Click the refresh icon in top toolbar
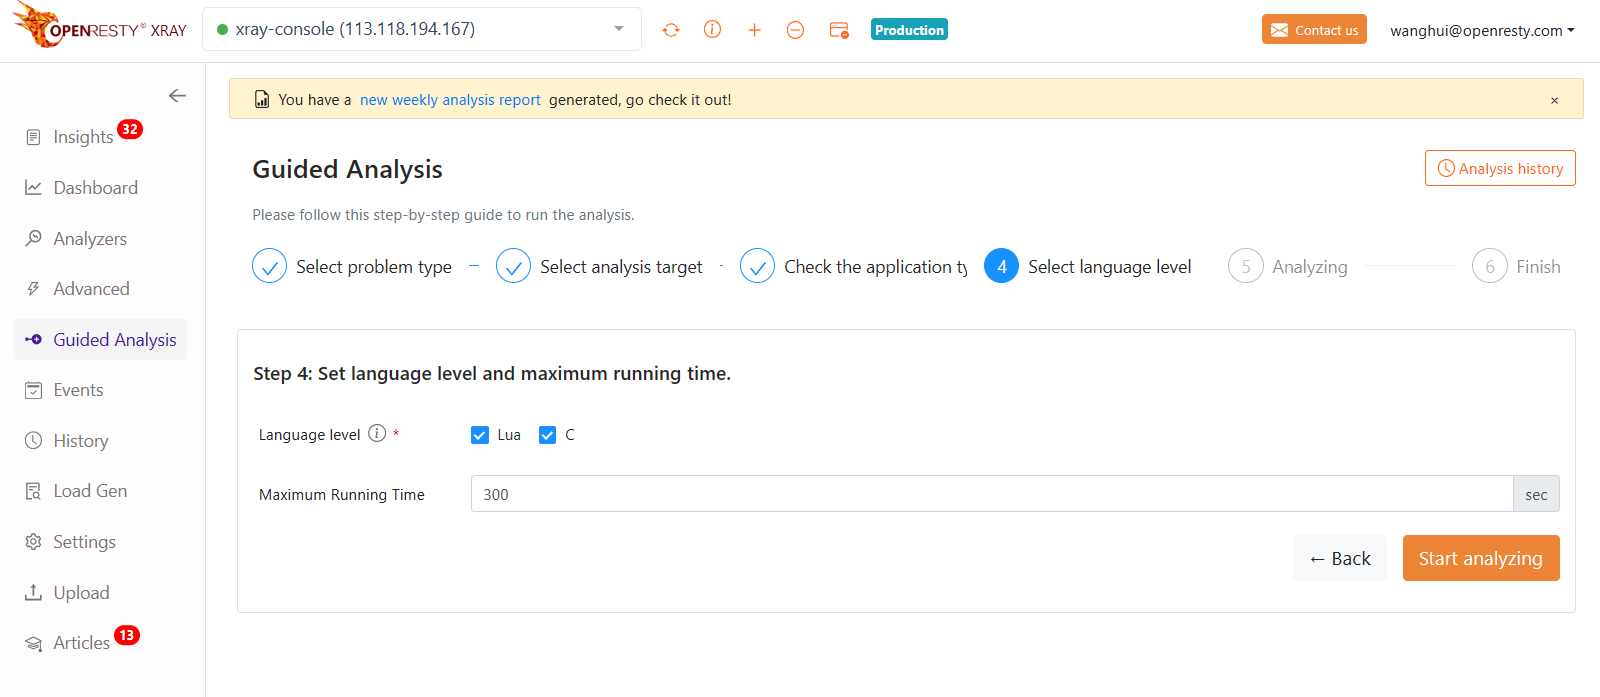Screen dimensions: 1600x697 671,30
